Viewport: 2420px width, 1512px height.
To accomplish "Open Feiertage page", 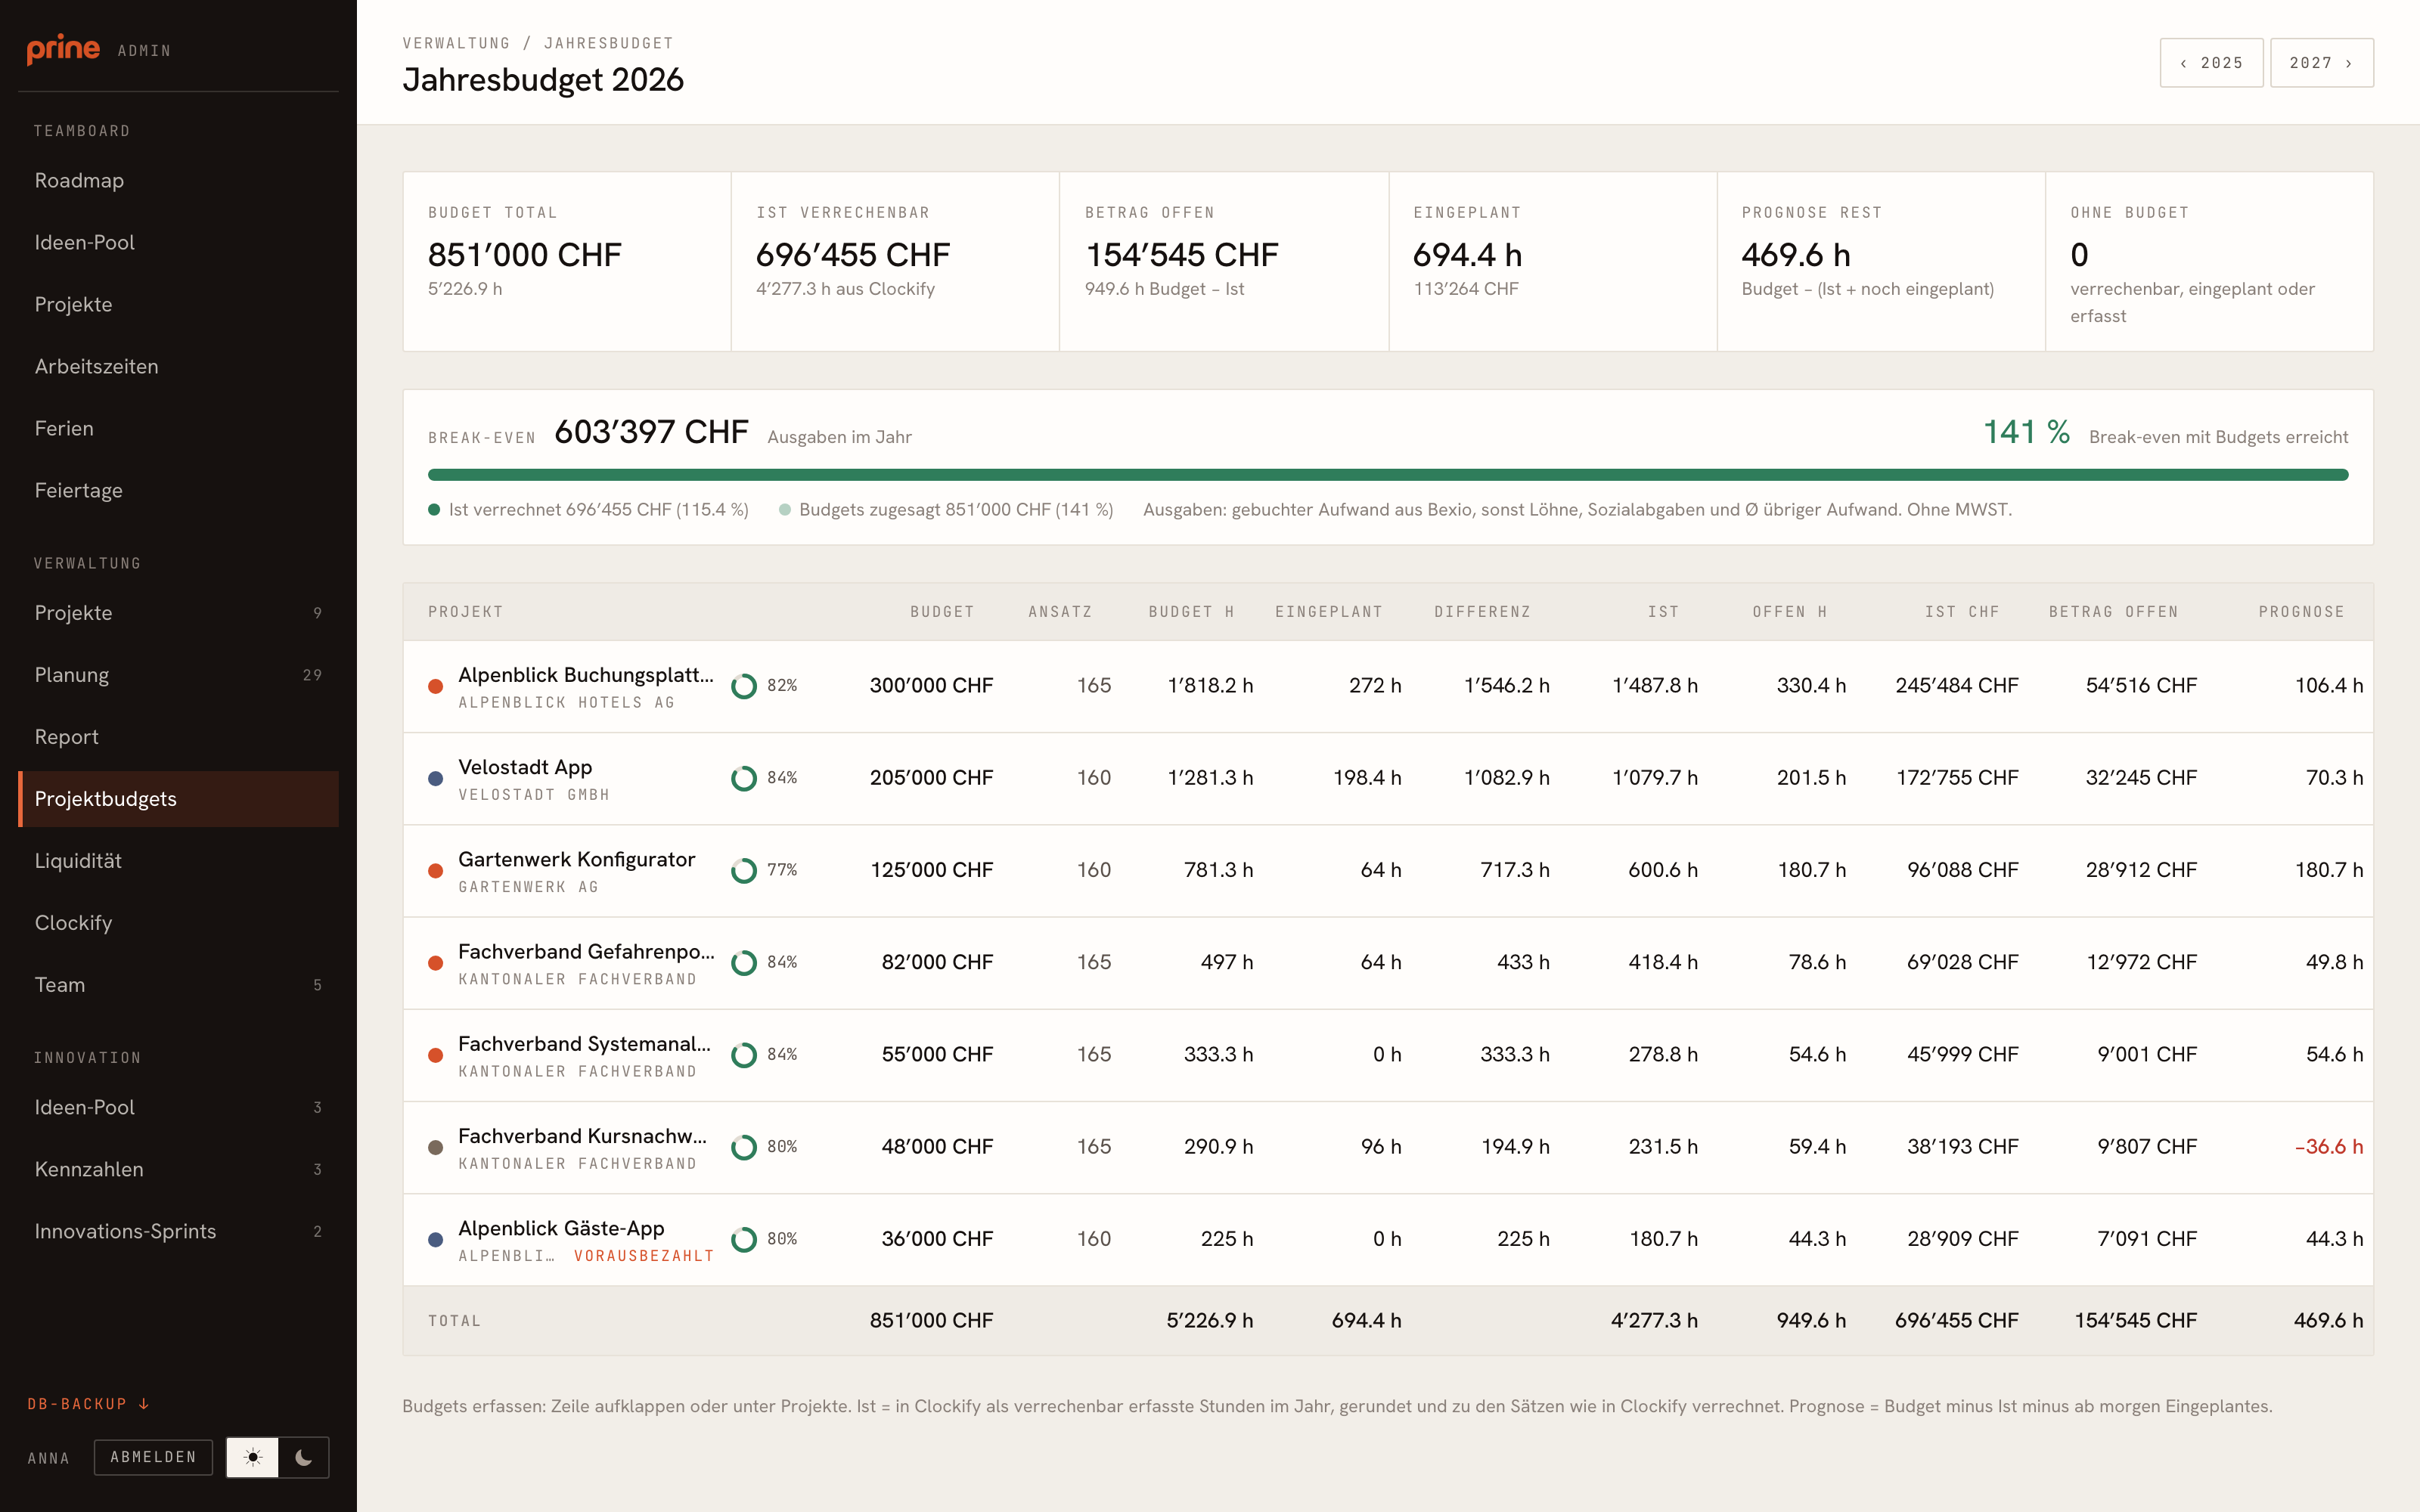I will click(x=178, y=491).
